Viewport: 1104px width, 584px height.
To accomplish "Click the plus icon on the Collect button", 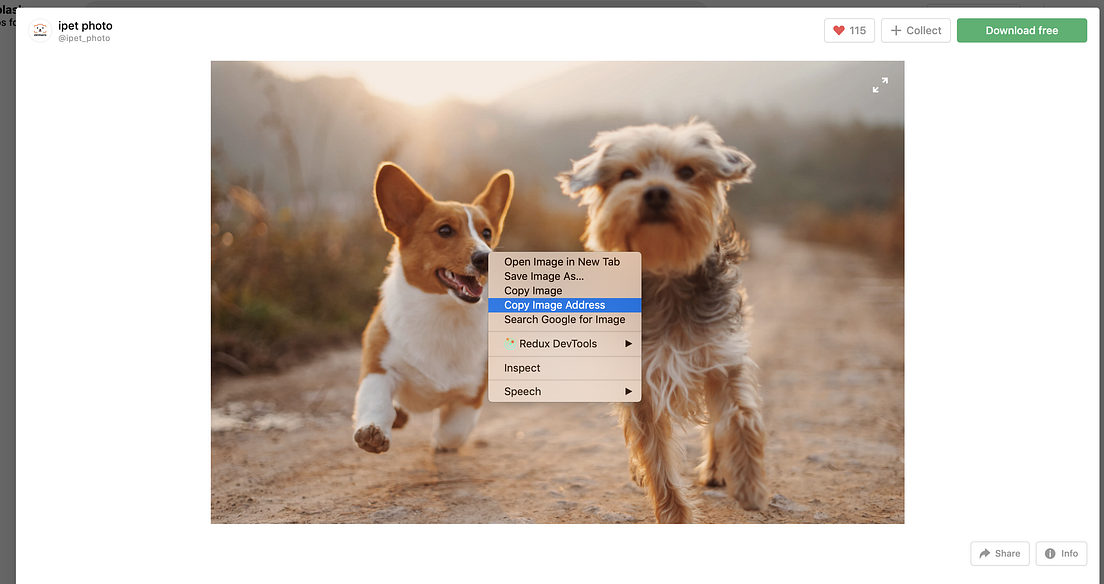I will point(898,30).
